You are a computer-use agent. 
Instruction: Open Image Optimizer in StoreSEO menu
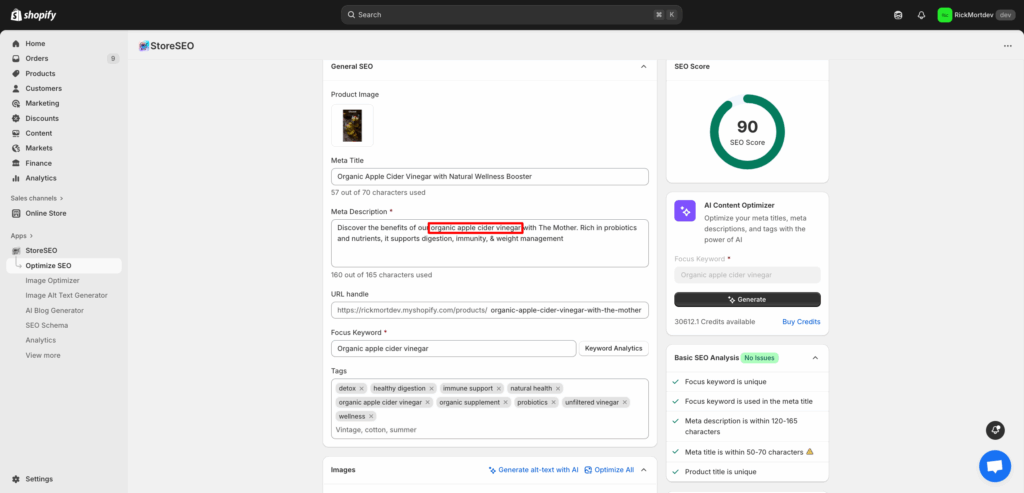(x=52, y=281)
